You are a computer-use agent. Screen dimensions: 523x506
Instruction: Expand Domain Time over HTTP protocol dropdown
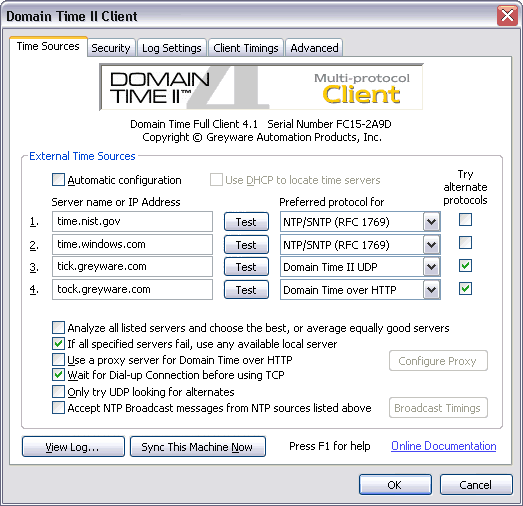point(432,290)
